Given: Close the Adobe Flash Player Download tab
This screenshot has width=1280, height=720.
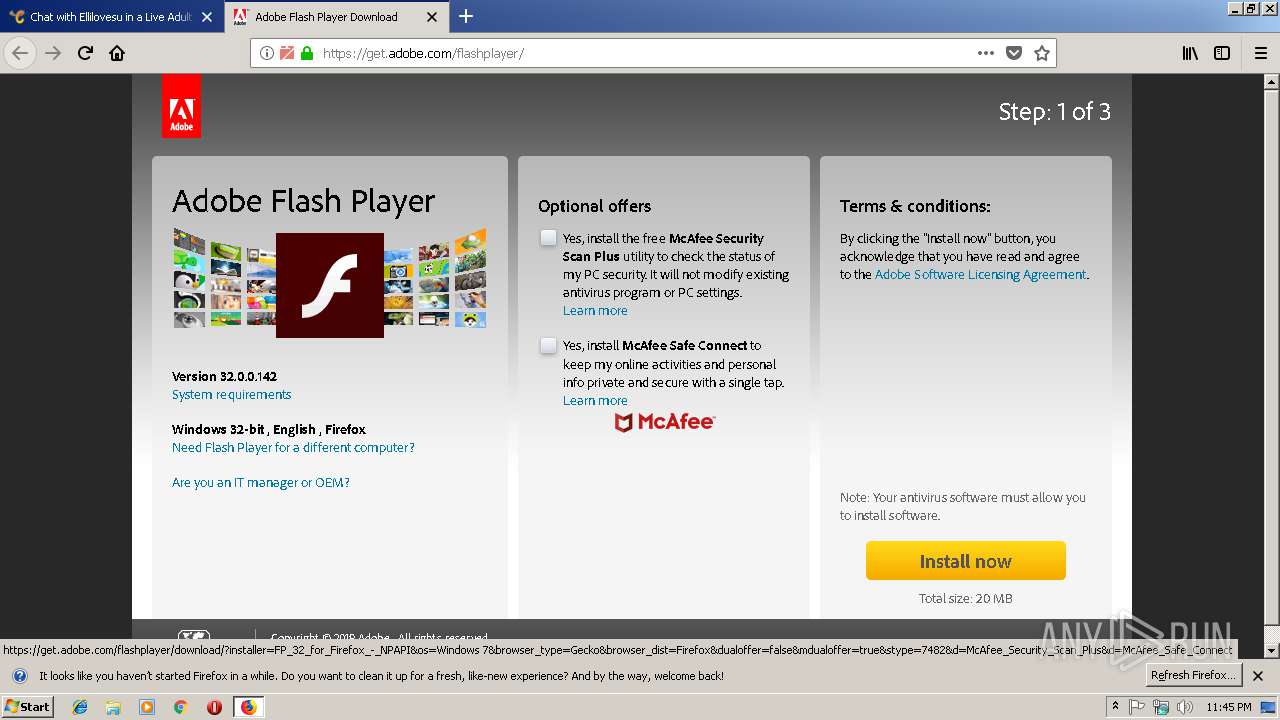Looking at the screenshot, I should (x=432, y=17).
